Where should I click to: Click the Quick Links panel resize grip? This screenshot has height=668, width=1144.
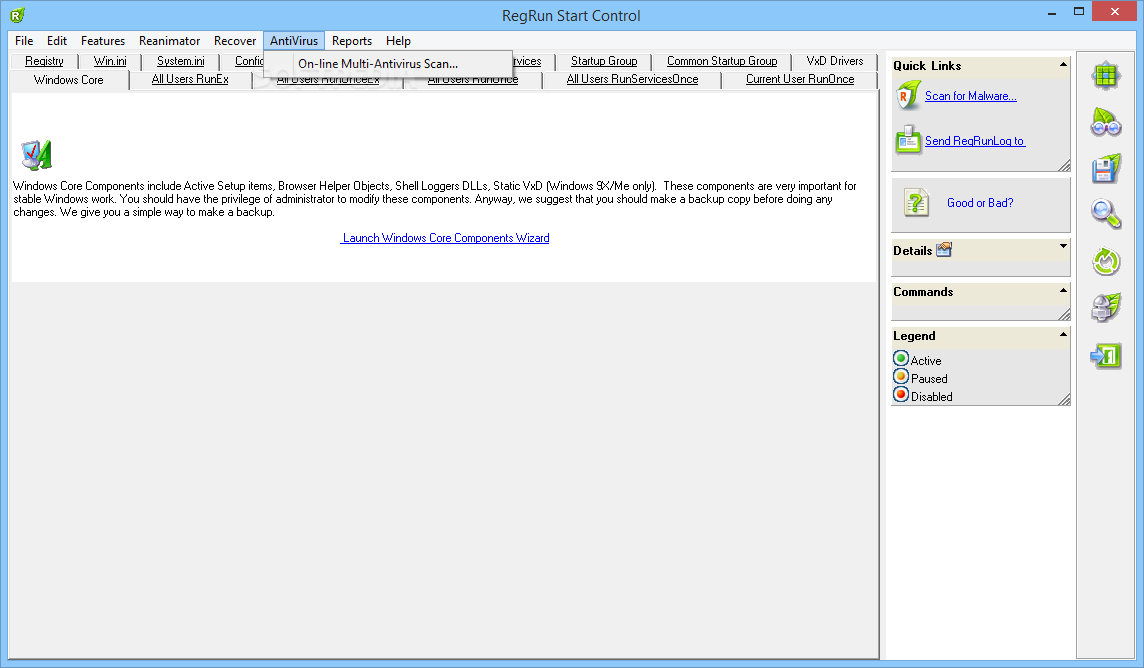(1064, 166)
